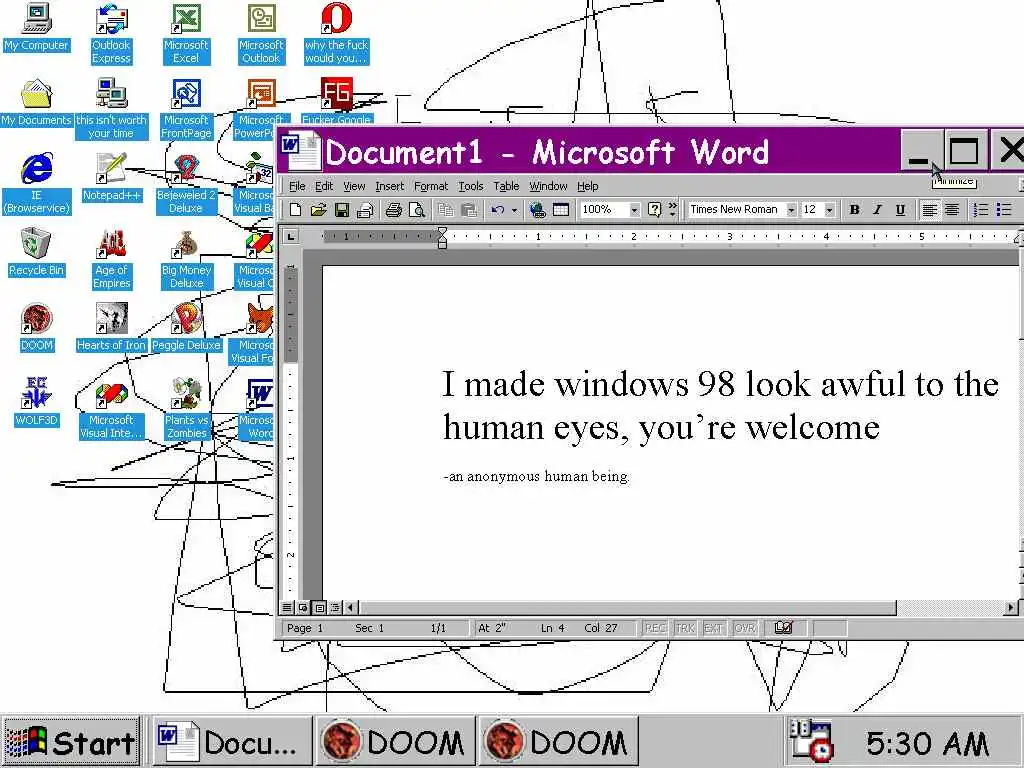The height and width of the screenshot is (768, 1024).
Task: Select the Bejeweled 2 Deluxe desktop icon
Action: (x=186, y=185)
